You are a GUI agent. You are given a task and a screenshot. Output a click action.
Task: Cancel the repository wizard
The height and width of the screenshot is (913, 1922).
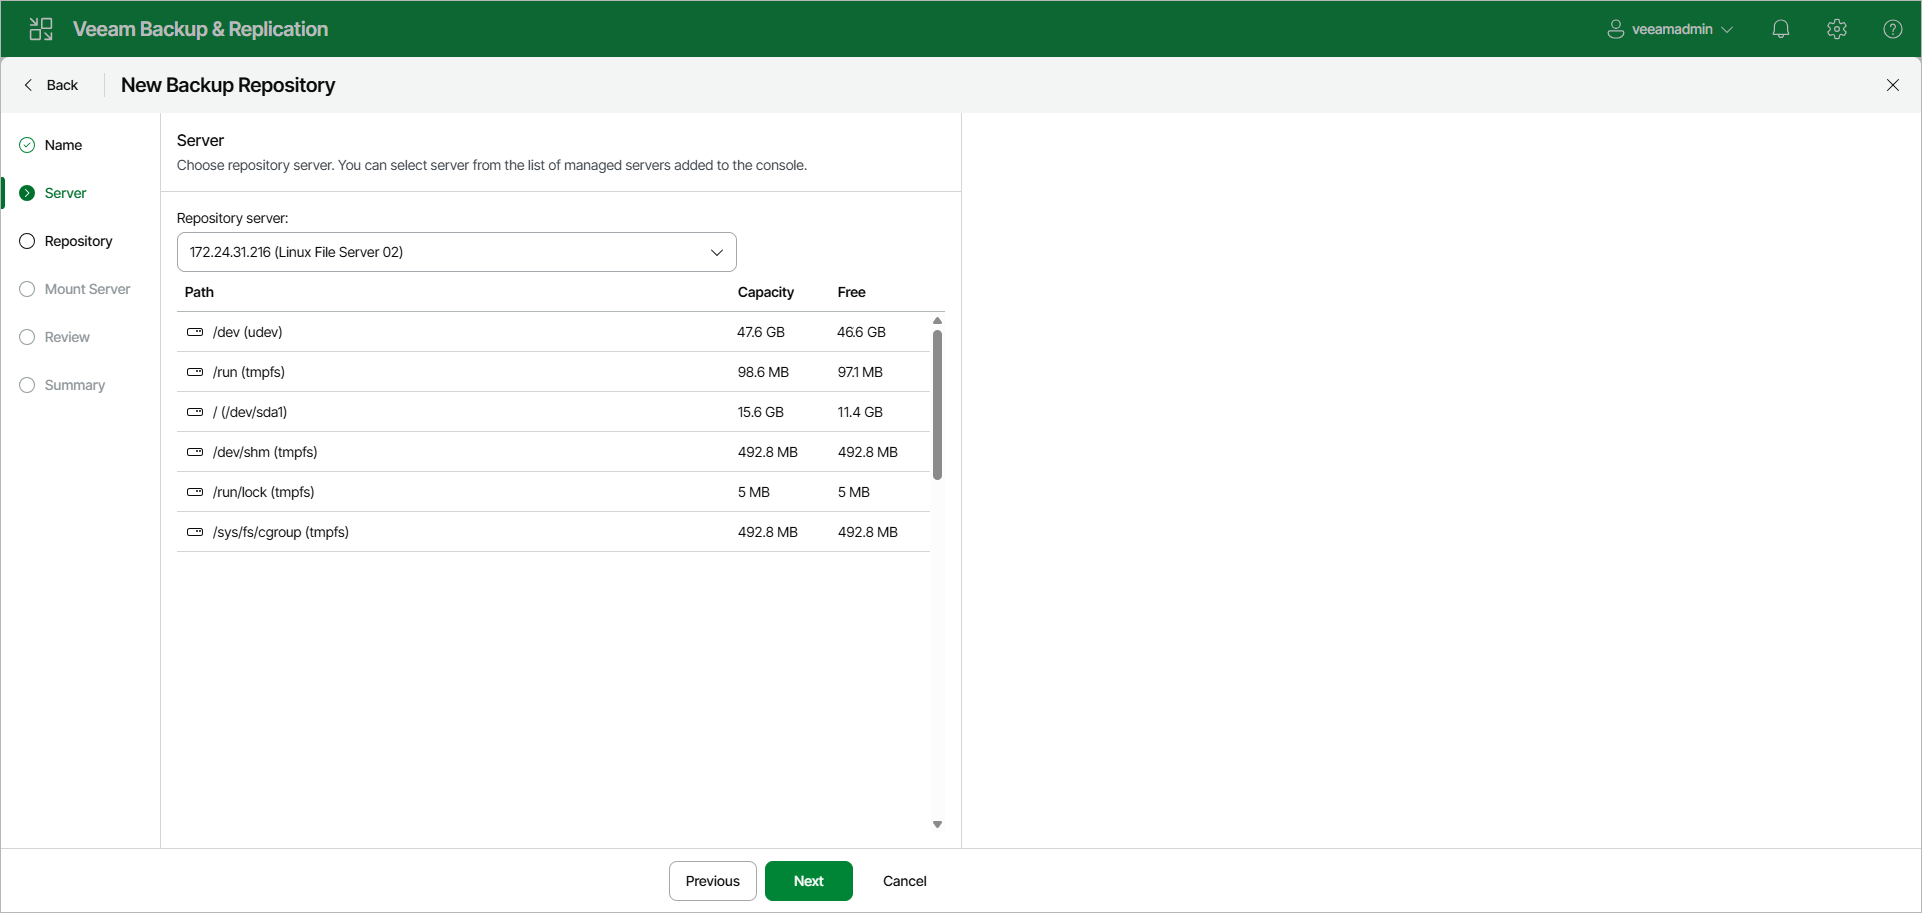click(x=905, y=881)
